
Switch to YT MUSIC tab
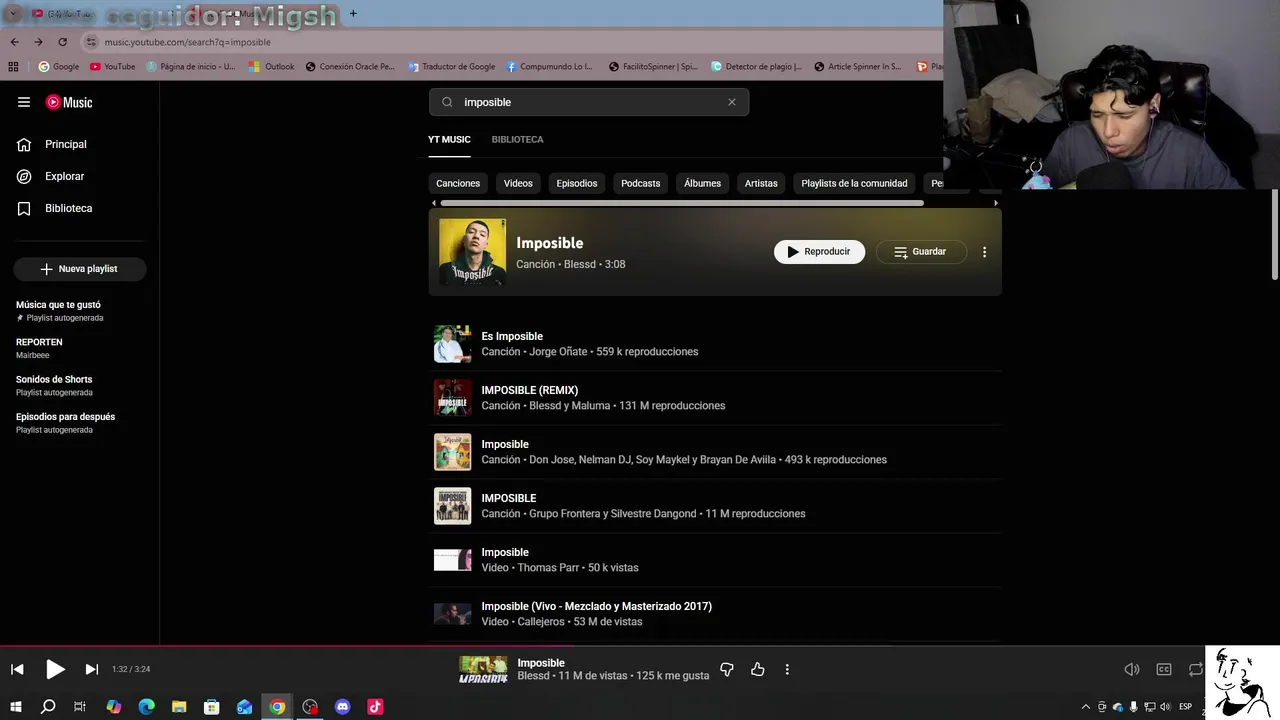449,139
